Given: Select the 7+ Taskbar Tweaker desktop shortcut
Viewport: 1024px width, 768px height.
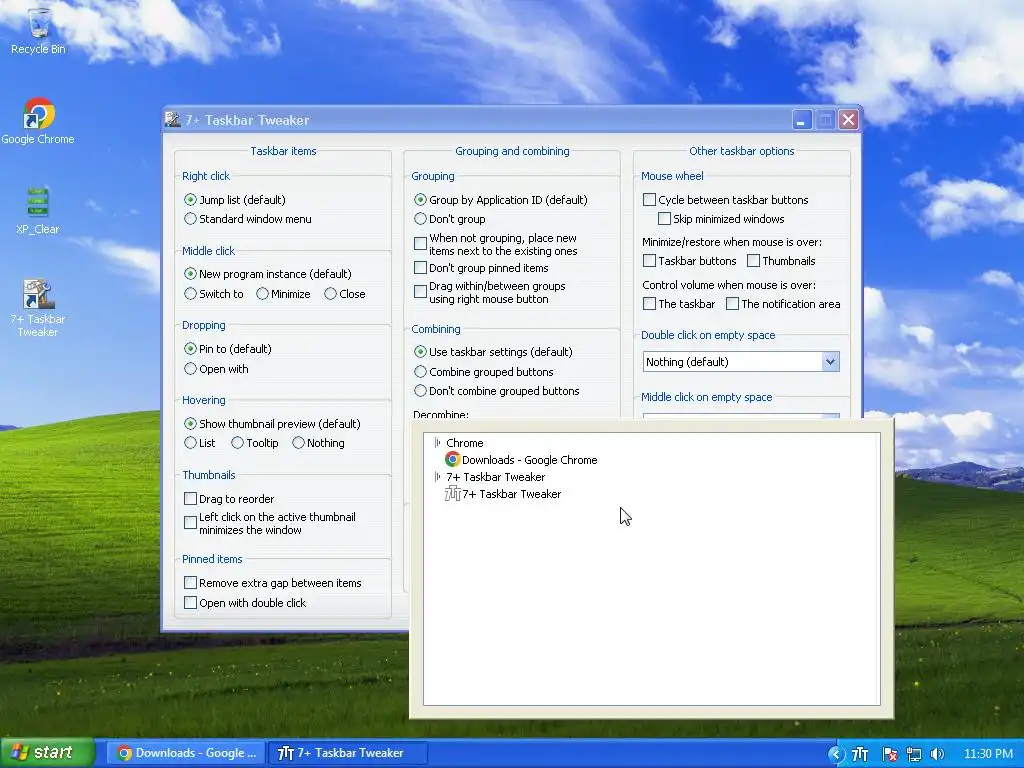Looking at the screenshot, I should [x=38, y=307].
